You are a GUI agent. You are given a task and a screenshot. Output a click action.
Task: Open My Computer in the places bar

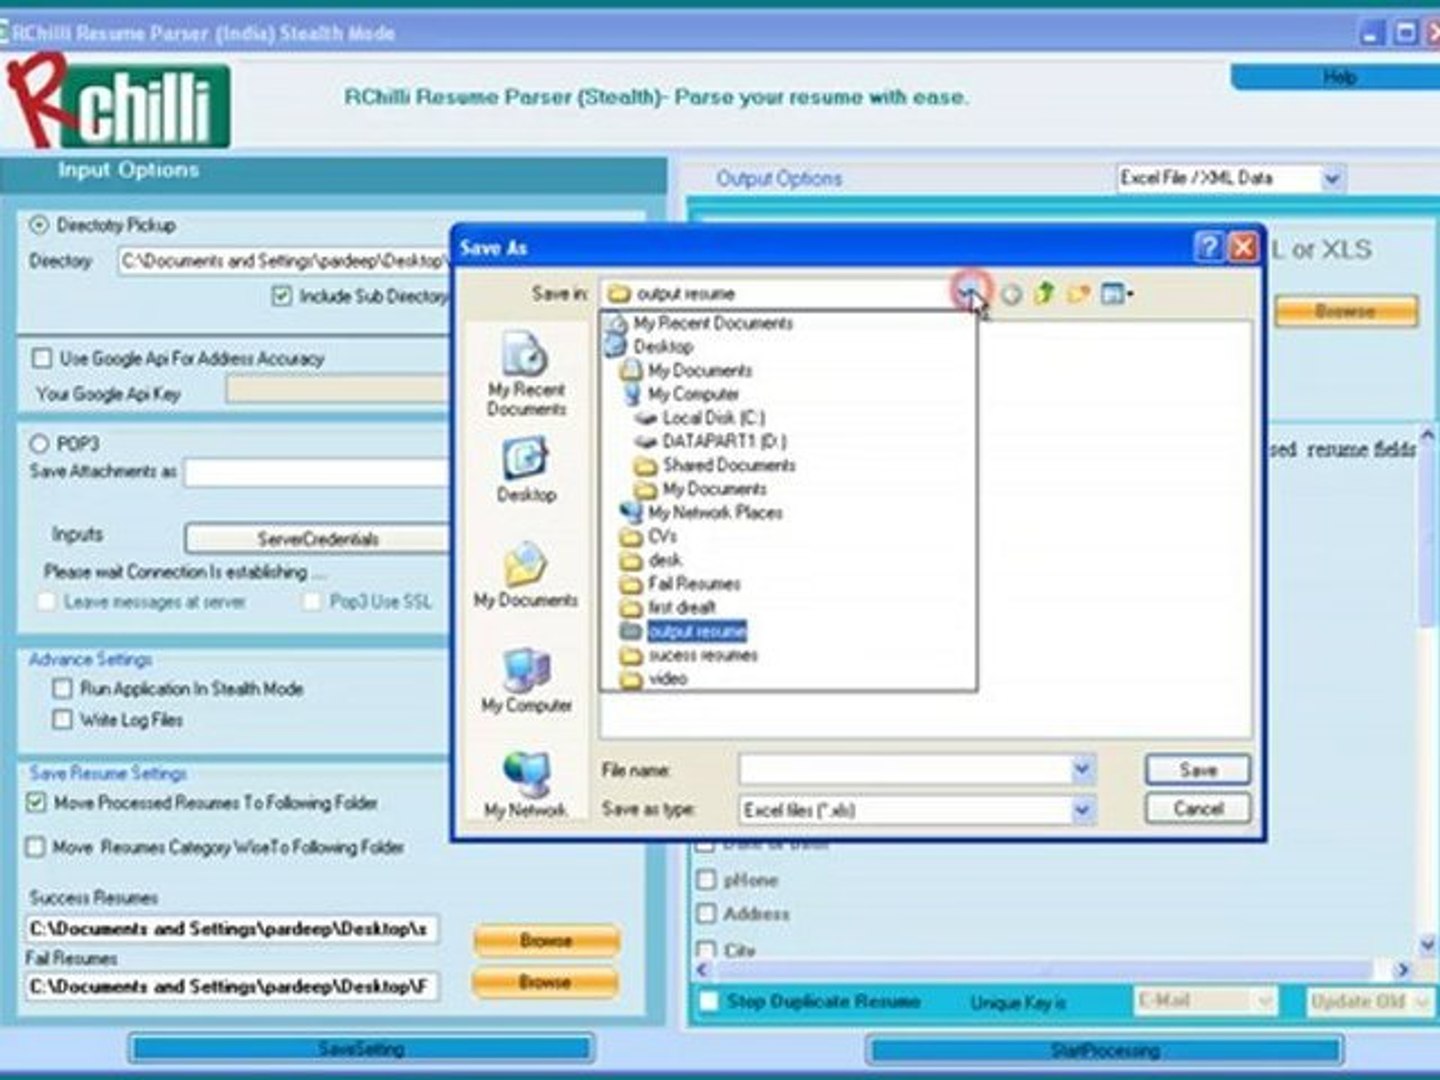526,680
